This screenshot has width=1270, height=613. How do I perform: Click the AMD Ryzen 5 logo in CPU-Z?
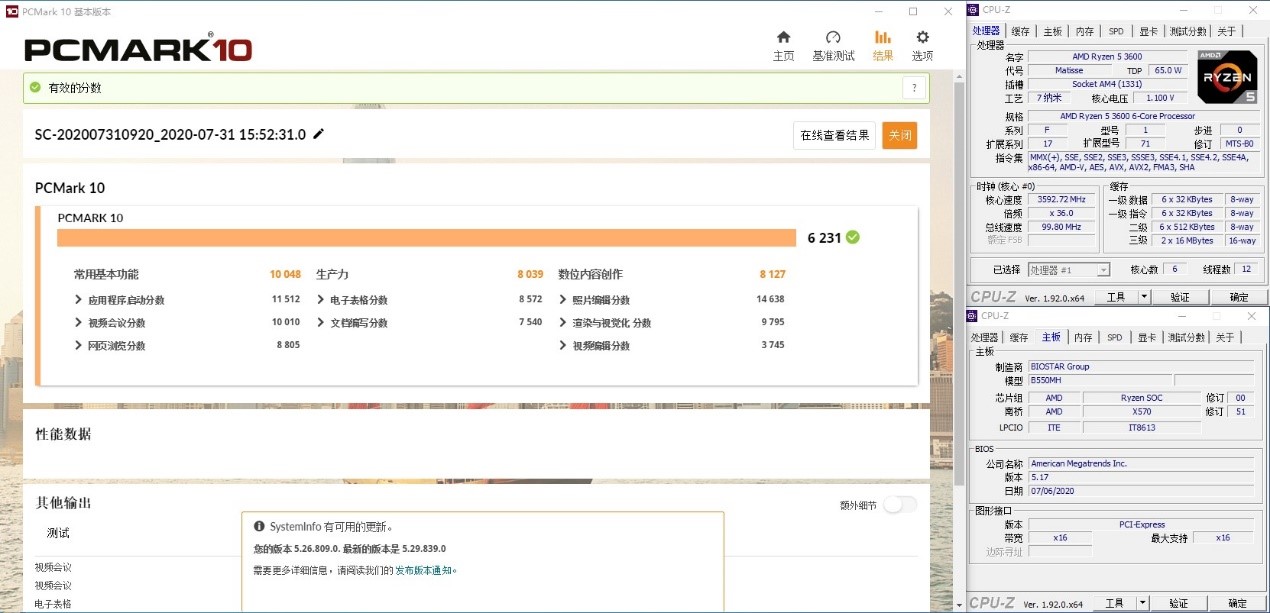pos(1227,77)
